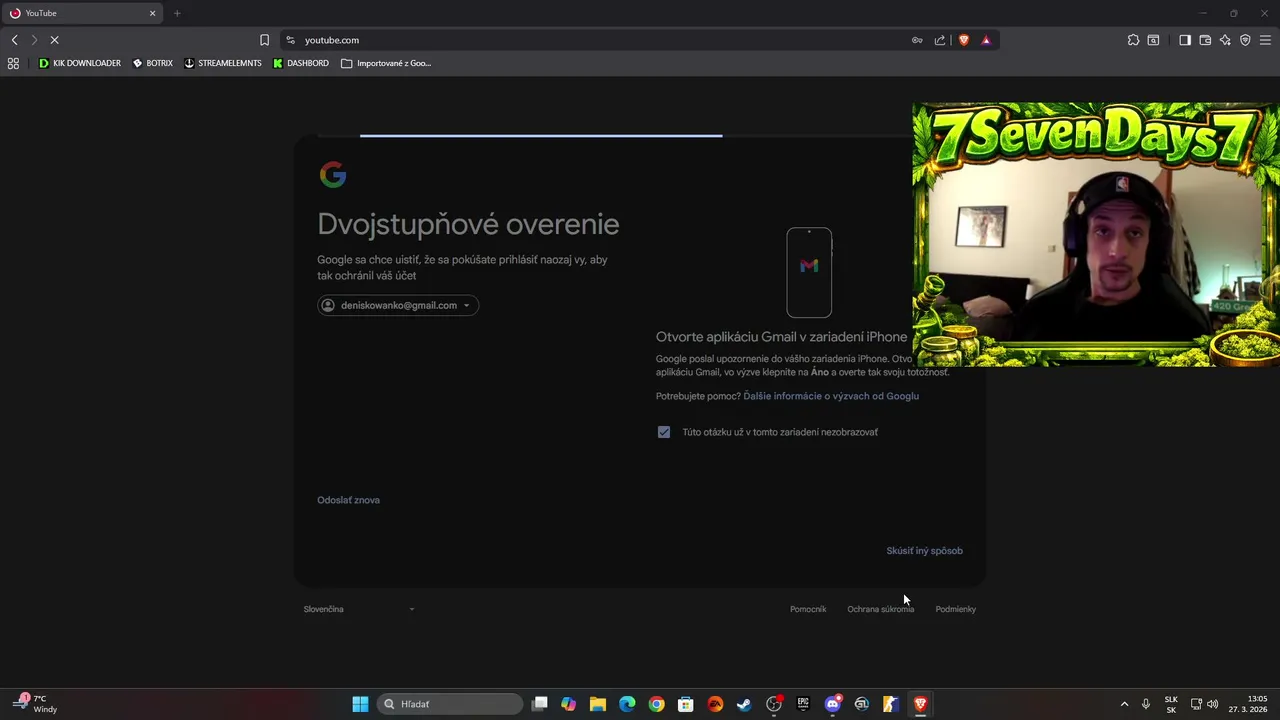Open the Importované z Goo... bookmarks folder
This screenshot has height=720, width=1280.
pos(386,63)
